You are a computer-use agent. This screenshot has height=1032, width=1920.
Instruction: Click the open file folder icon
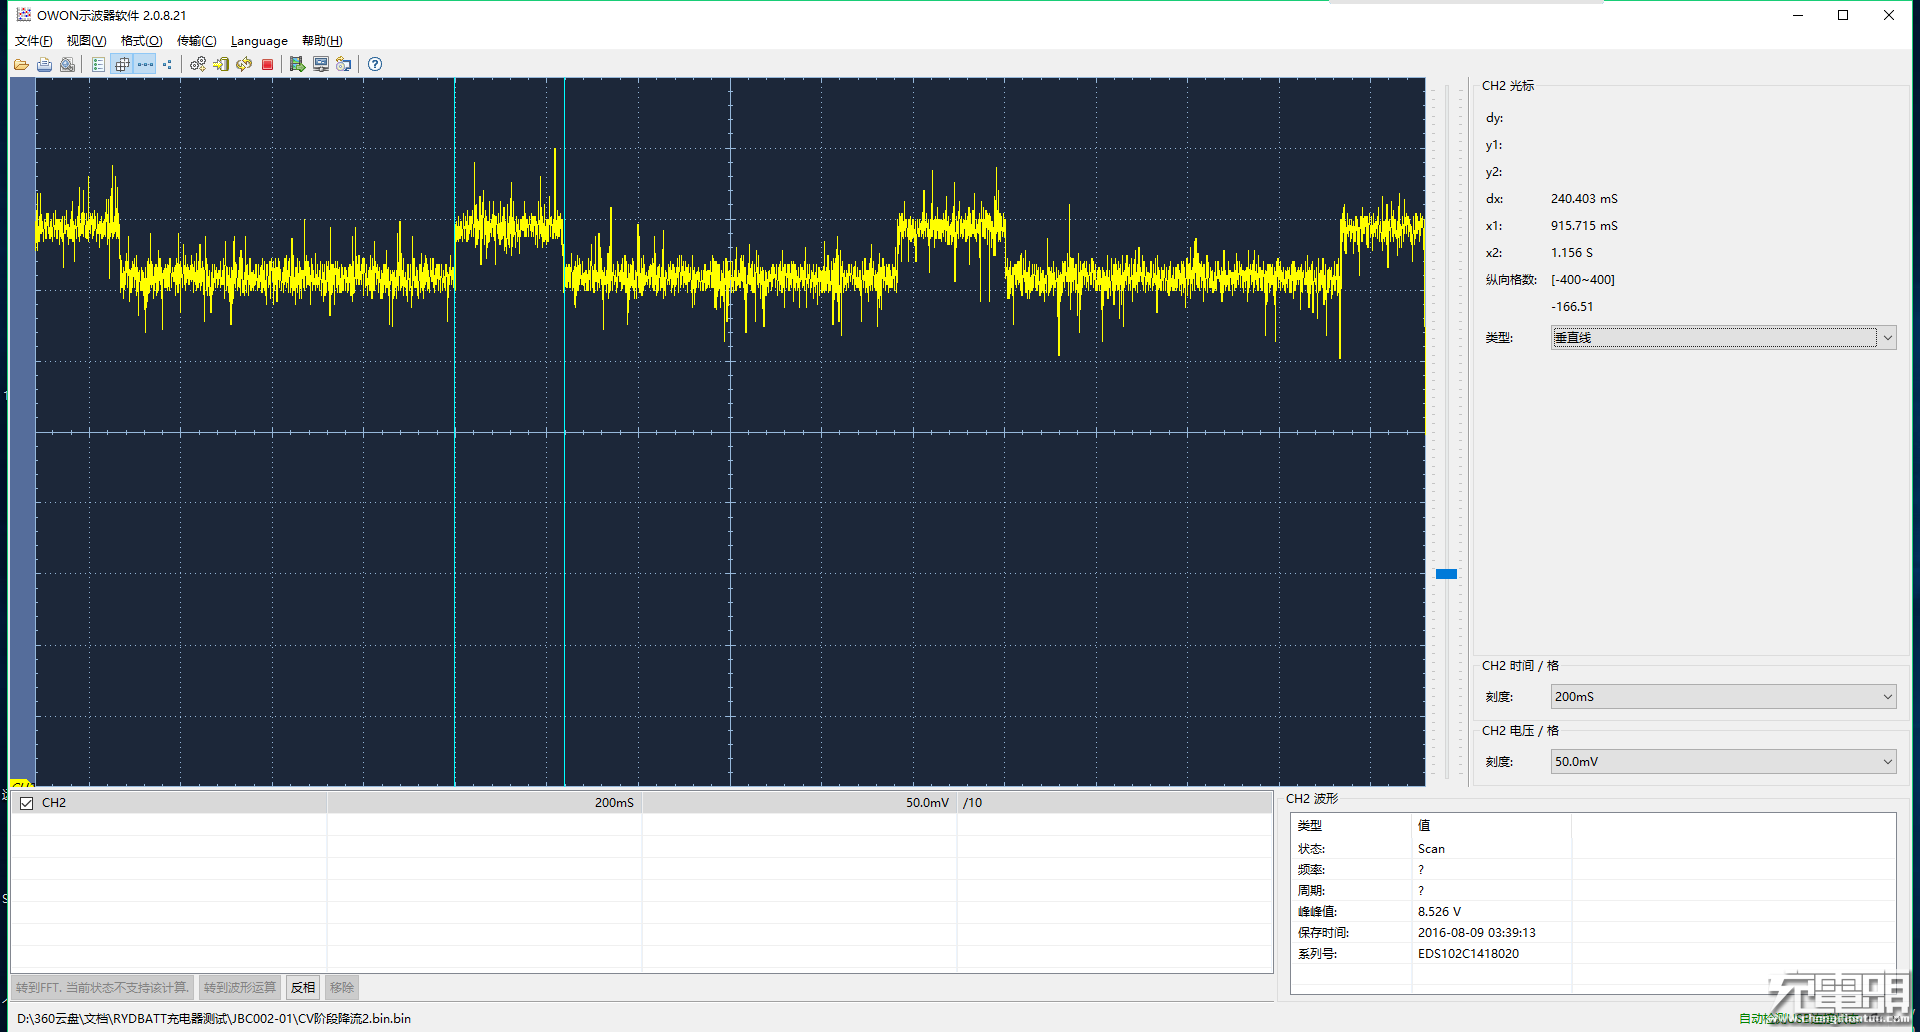pos(21,64)
